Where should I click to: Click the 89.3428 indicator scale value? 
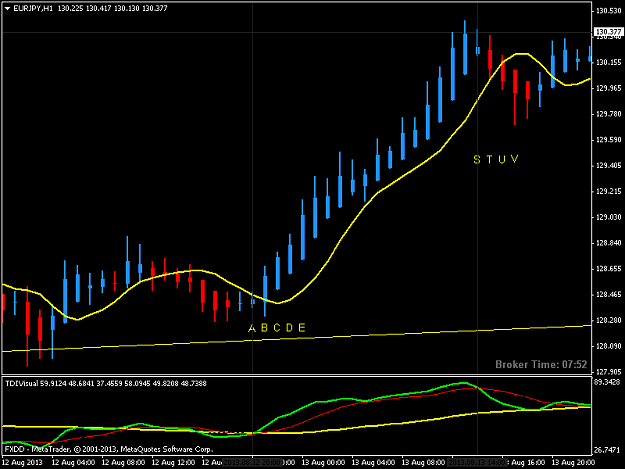tap(607, 382)
